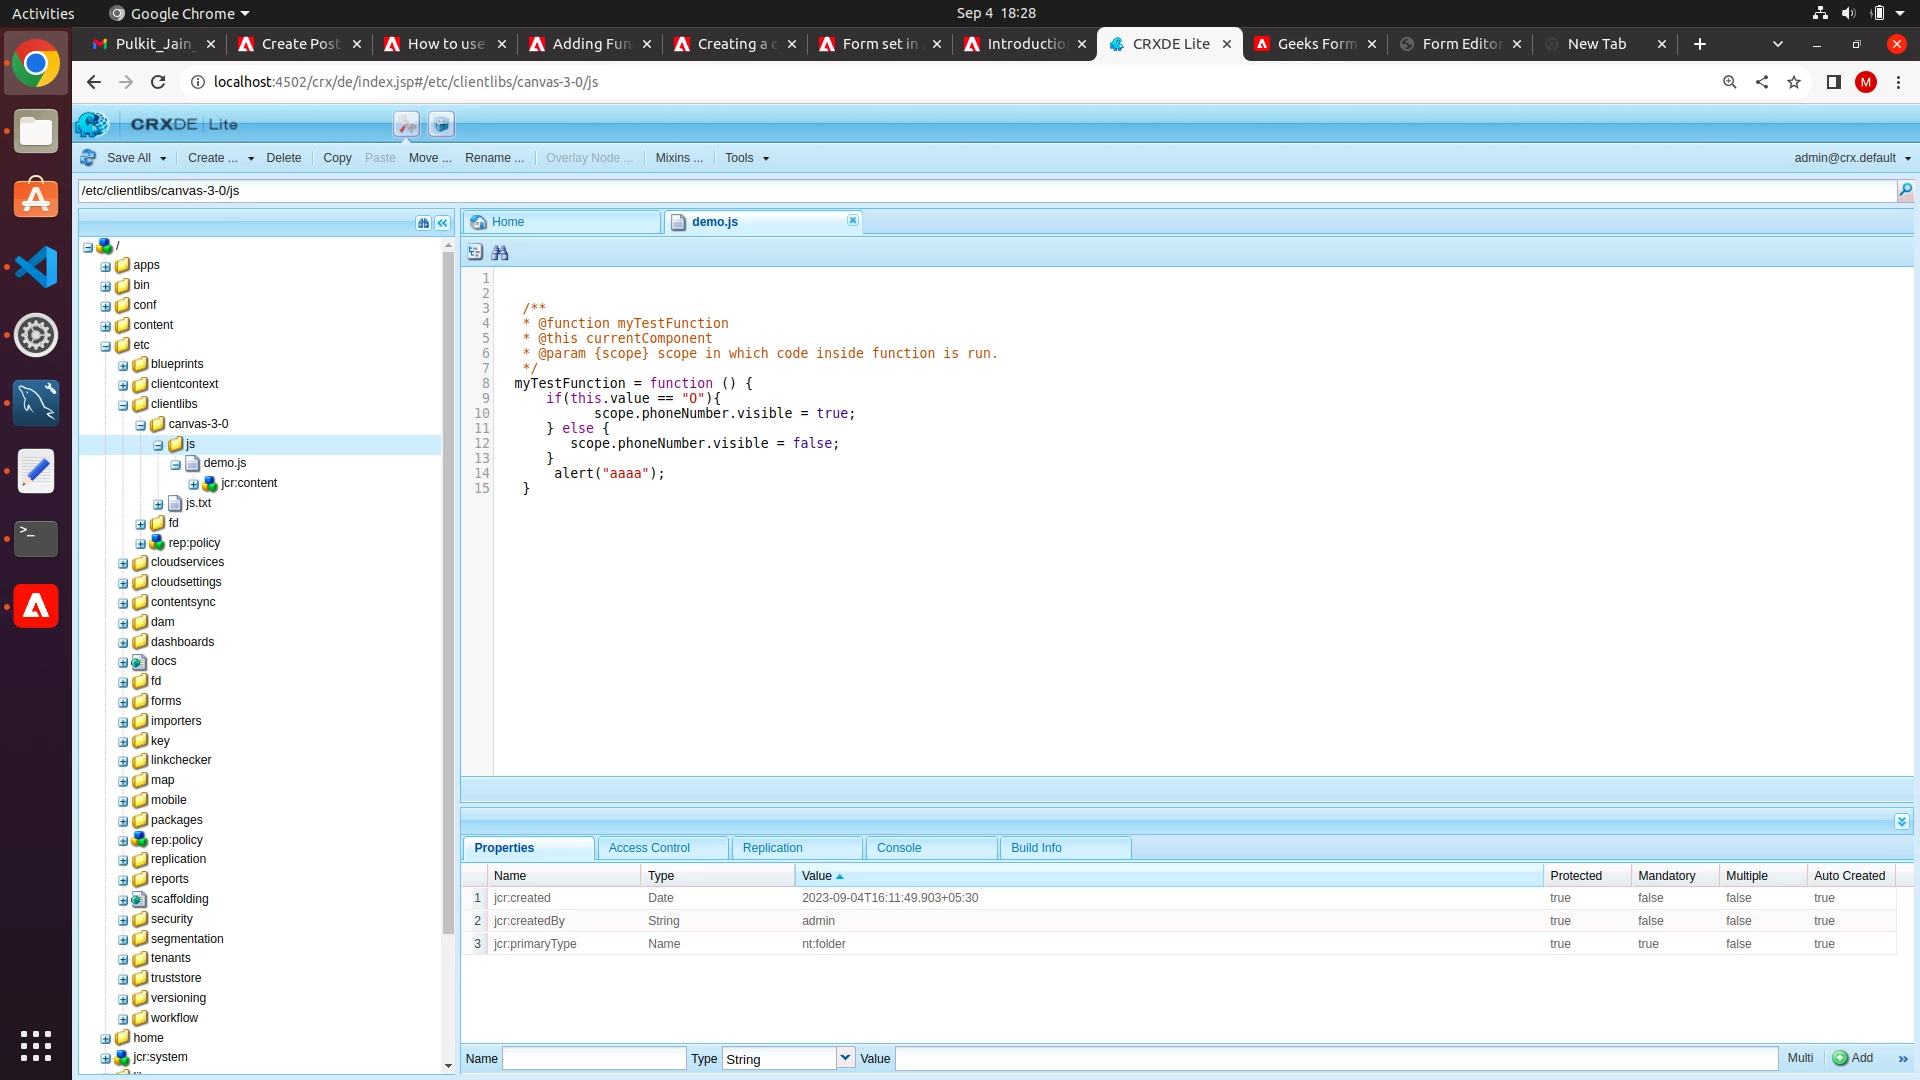The image size is (1920, 1080).
Task: Collapse the repository tree panel with double-arrow
Action: (x=442, y=223)
